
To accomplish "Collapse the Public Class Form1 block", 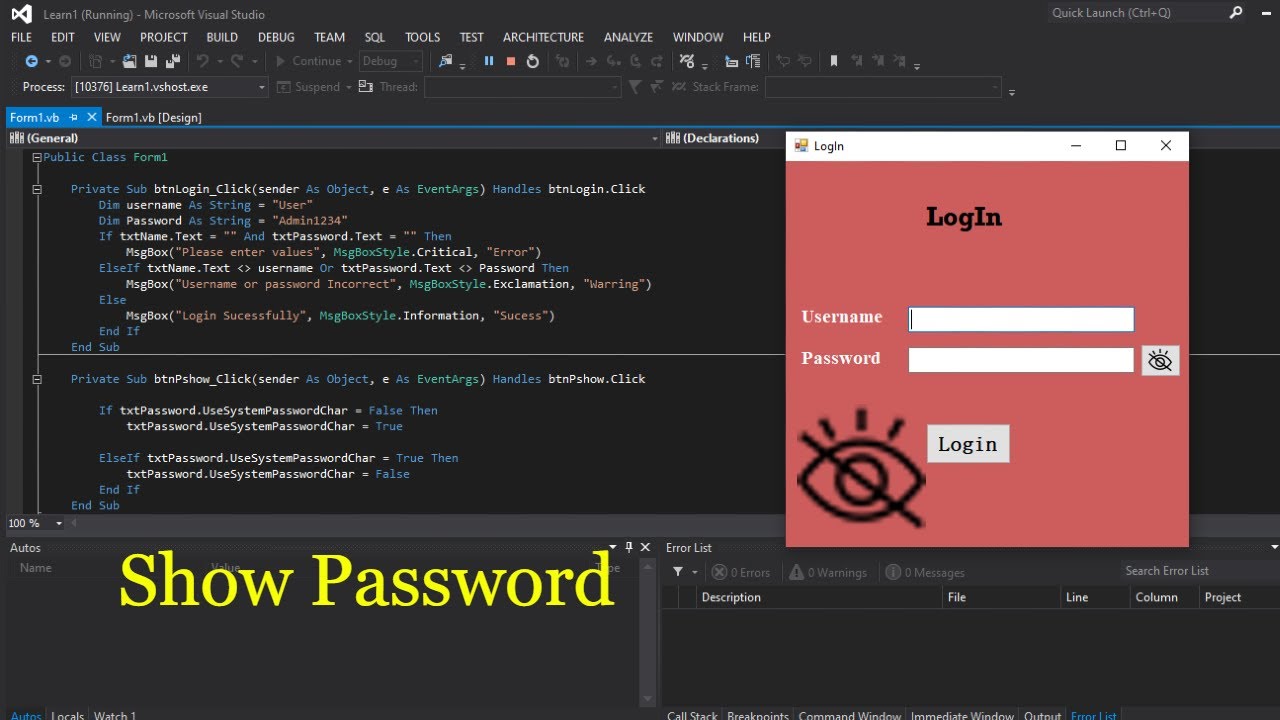I will coord(37,158).
